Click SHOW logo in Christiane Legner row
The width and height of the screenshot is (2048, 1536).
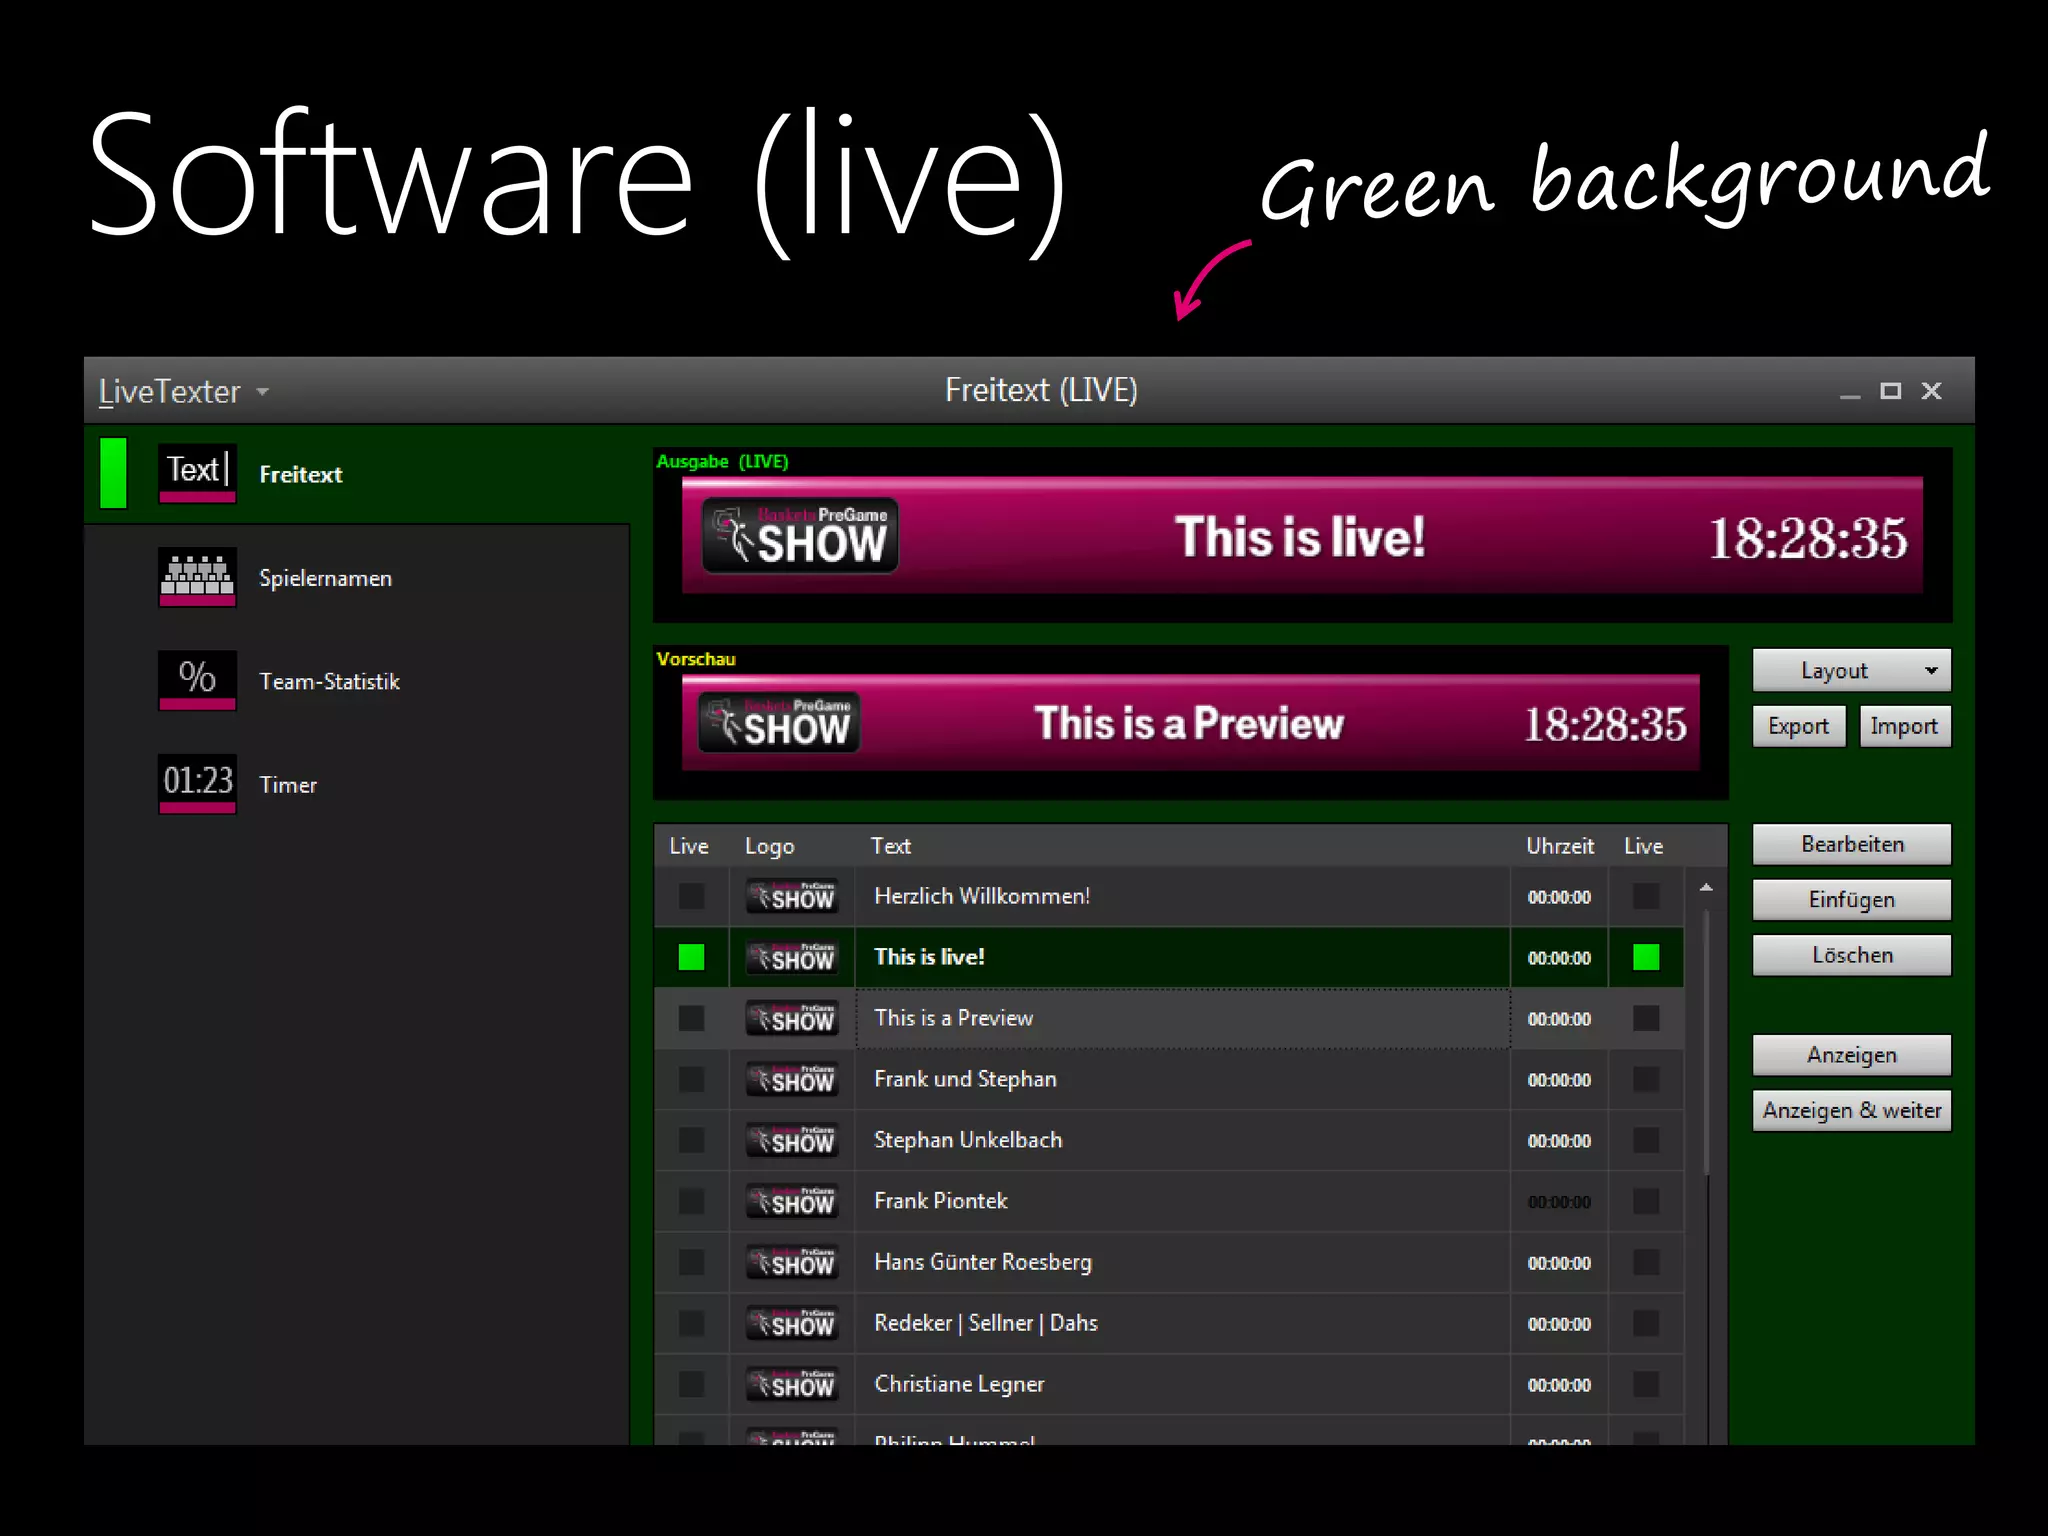[792, 1384]
